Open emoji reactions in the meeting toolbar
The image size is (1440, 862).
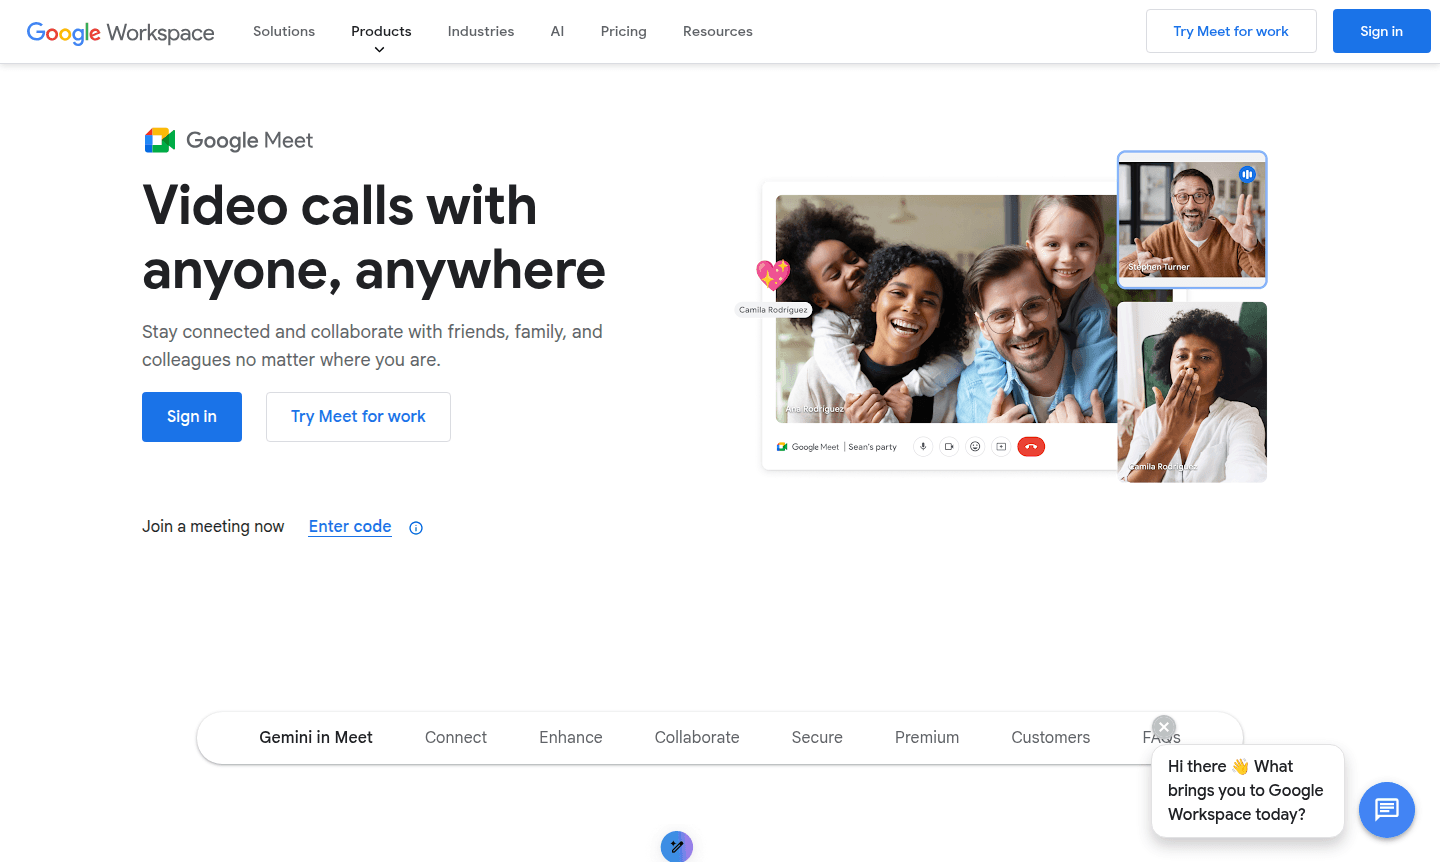pos(975,446)
